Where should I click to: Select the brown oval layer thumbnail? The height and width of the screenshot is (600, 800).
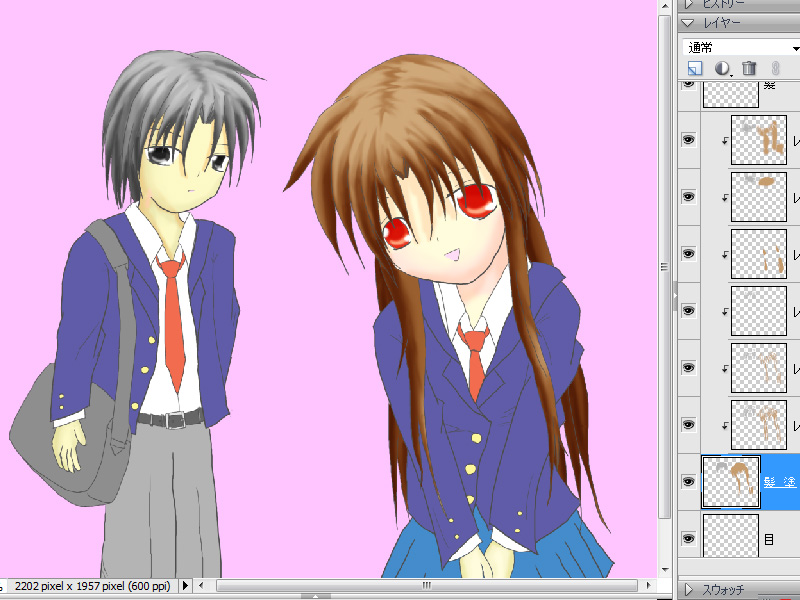point(759,197)
